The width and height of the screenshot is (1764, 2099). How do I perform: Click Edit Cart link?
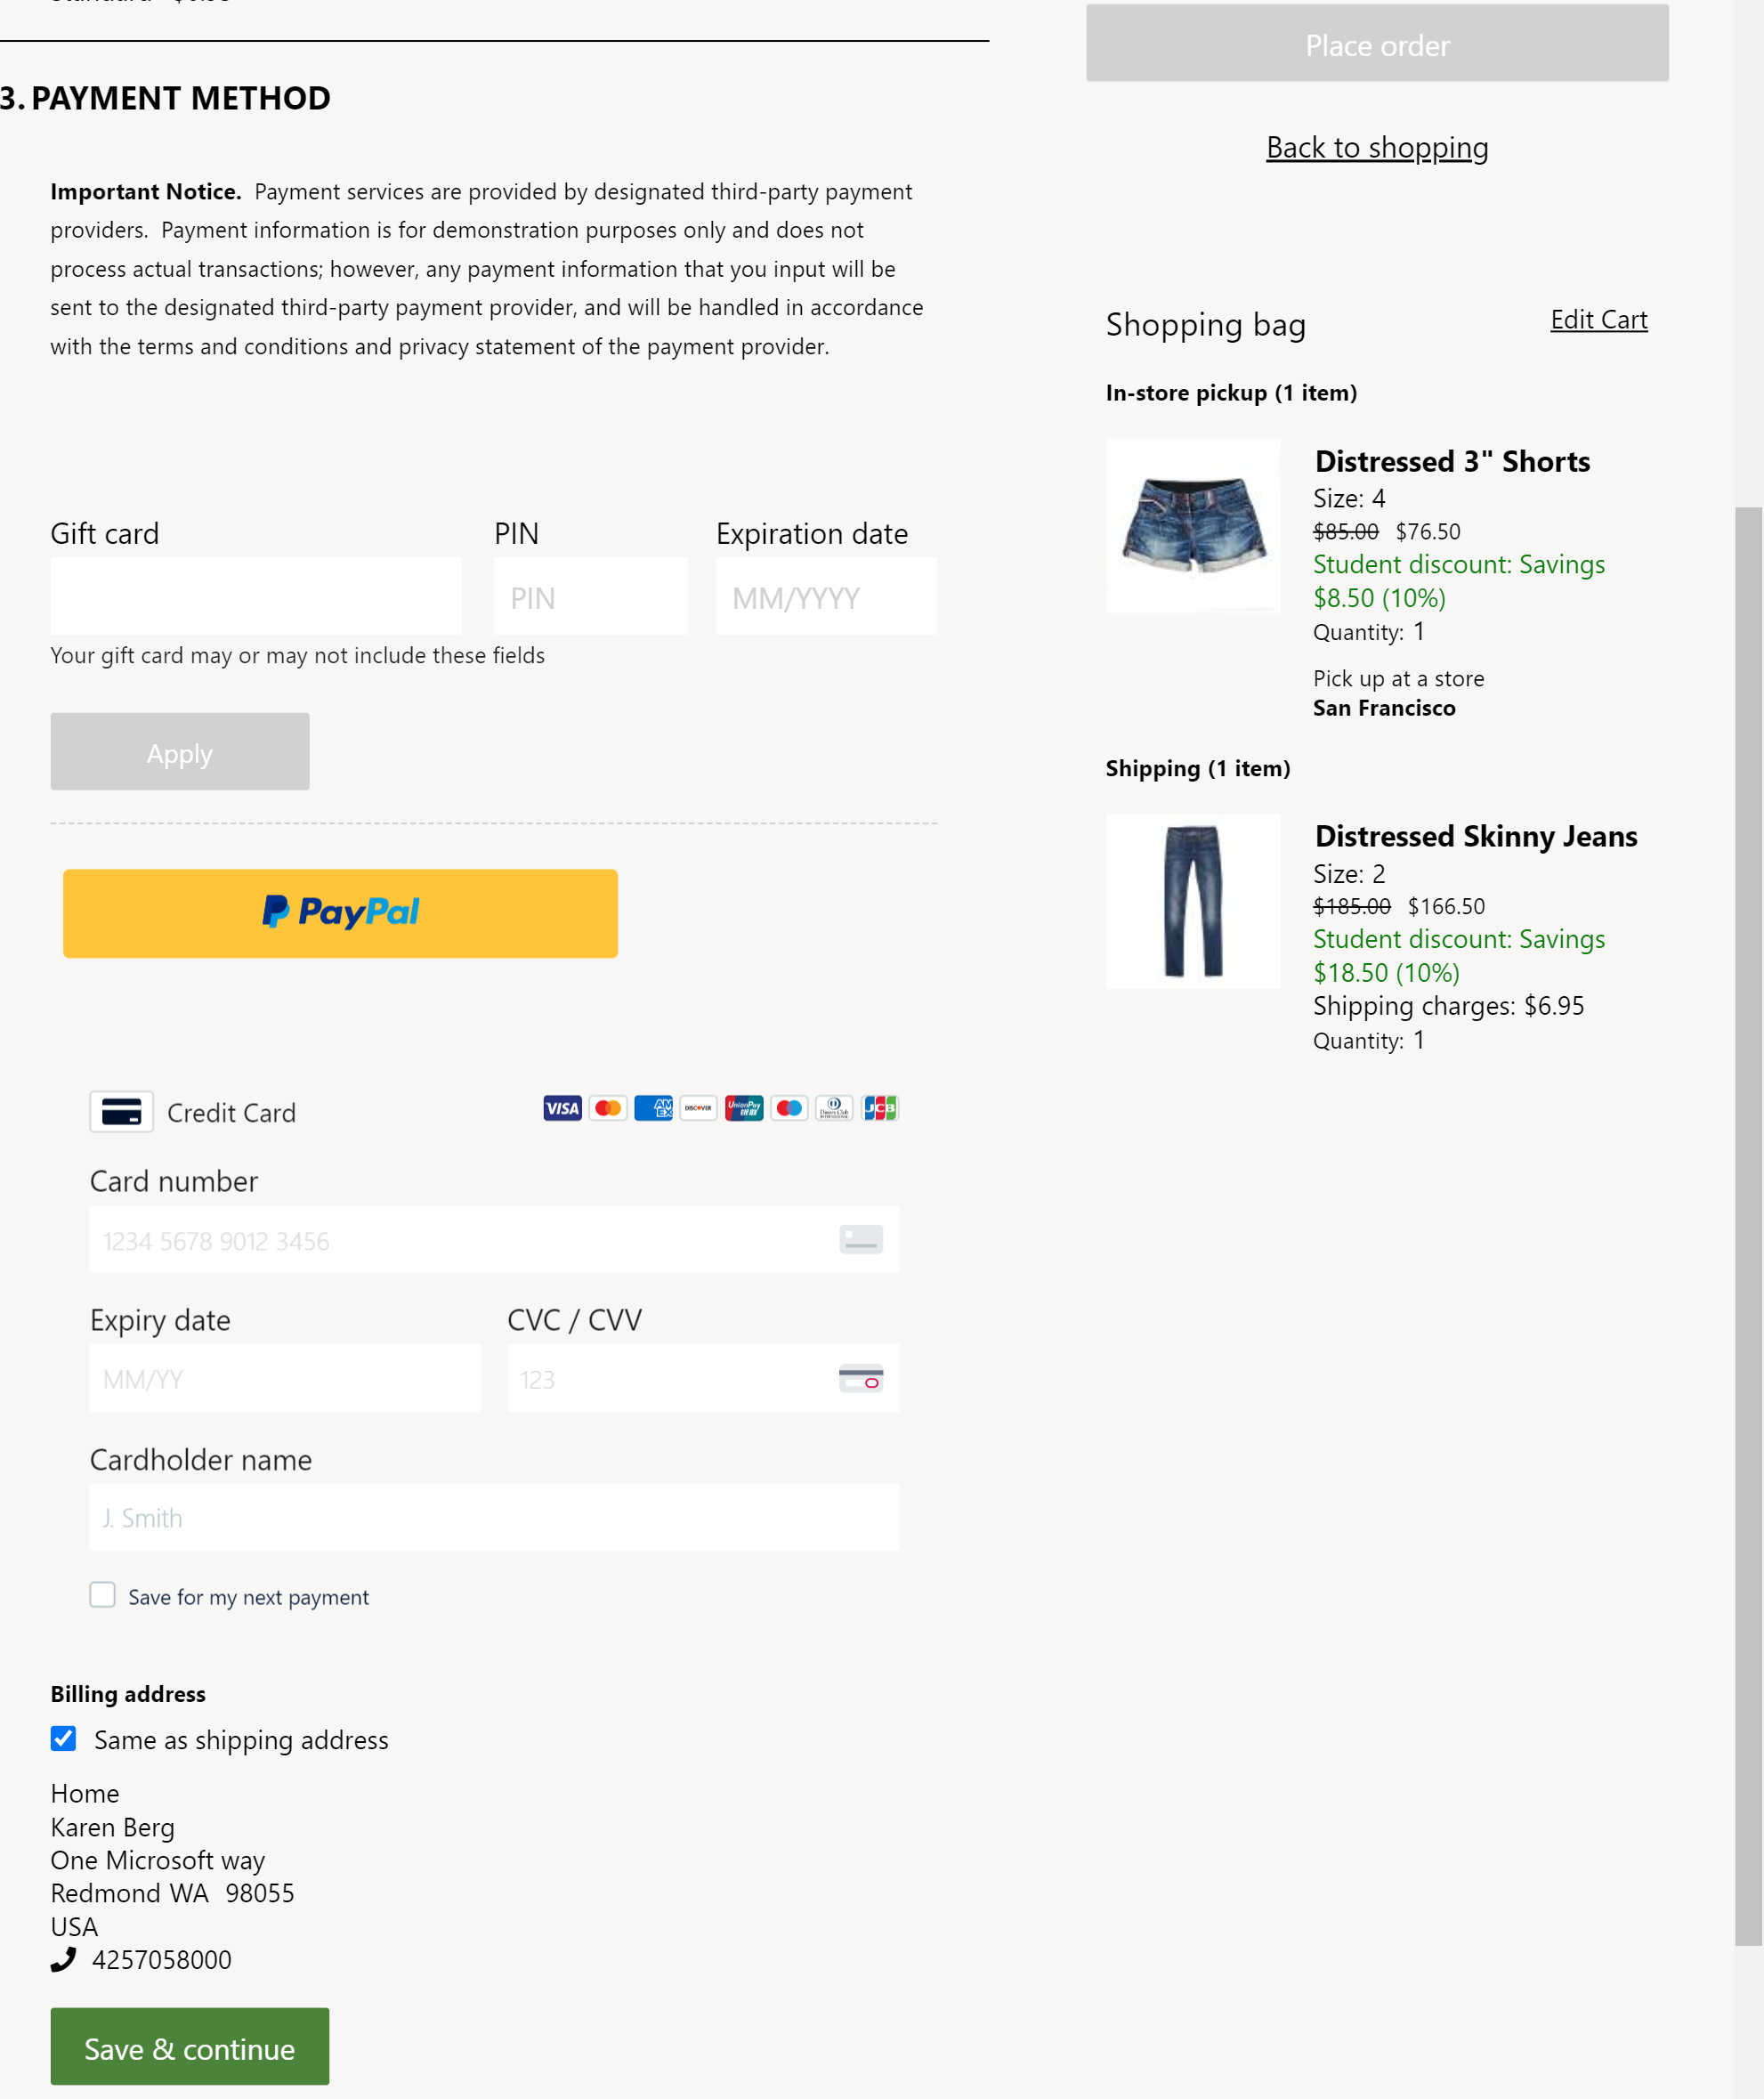1598,319
